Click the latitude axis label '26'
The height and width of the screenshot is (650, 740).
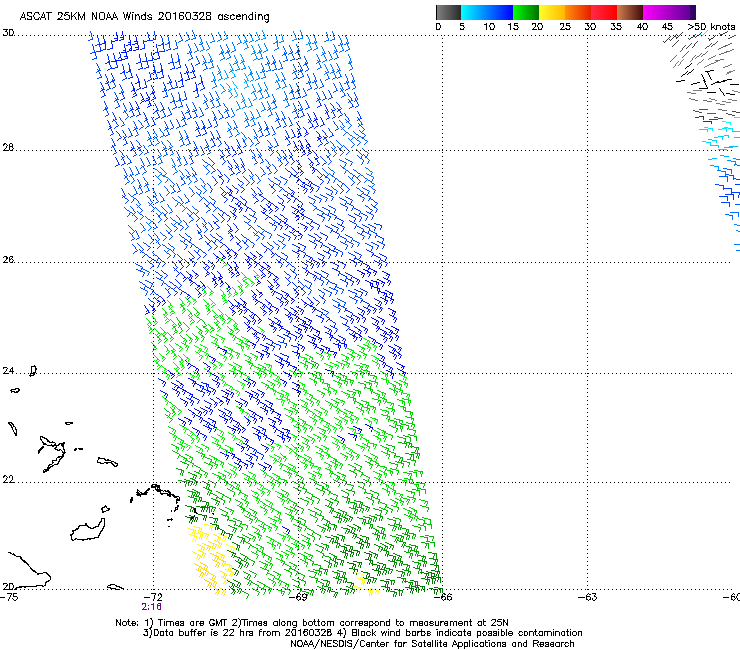[8, 260]
